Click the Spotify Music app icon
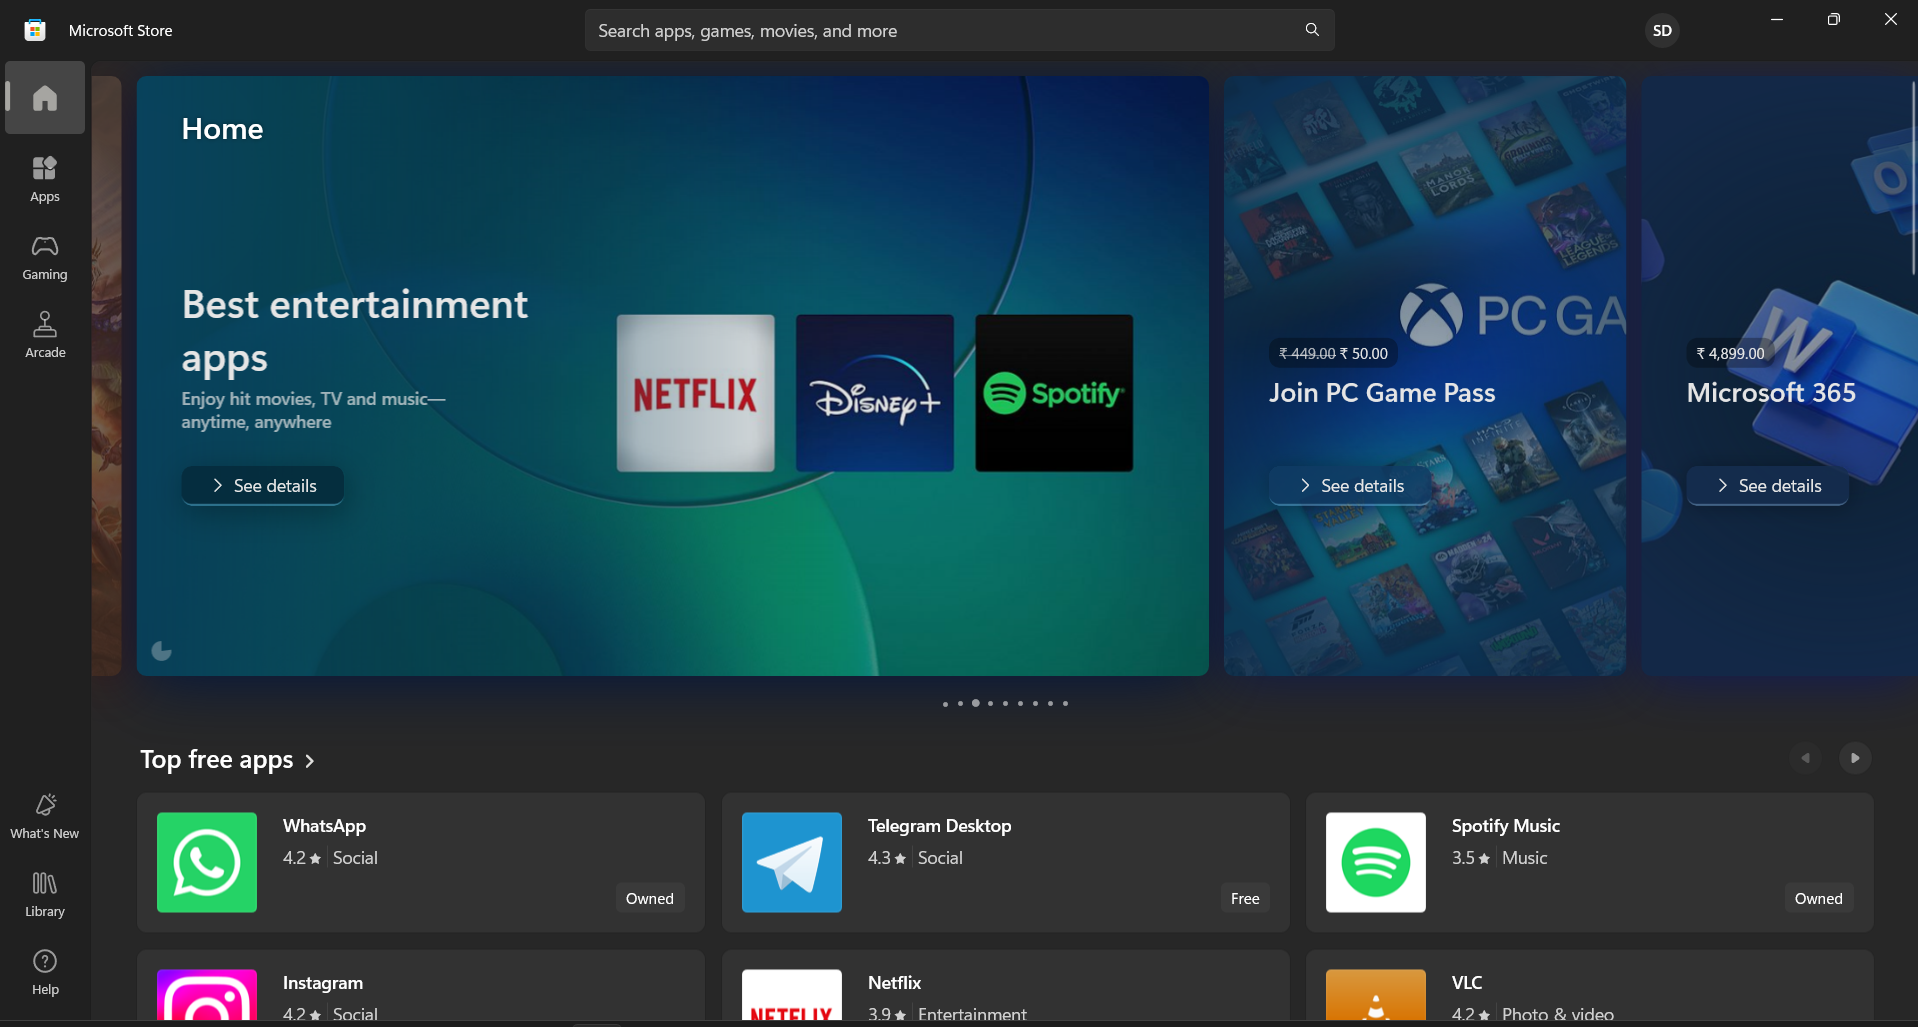Screen dimensions: 1918x1027 click(x=1376, y=862)
